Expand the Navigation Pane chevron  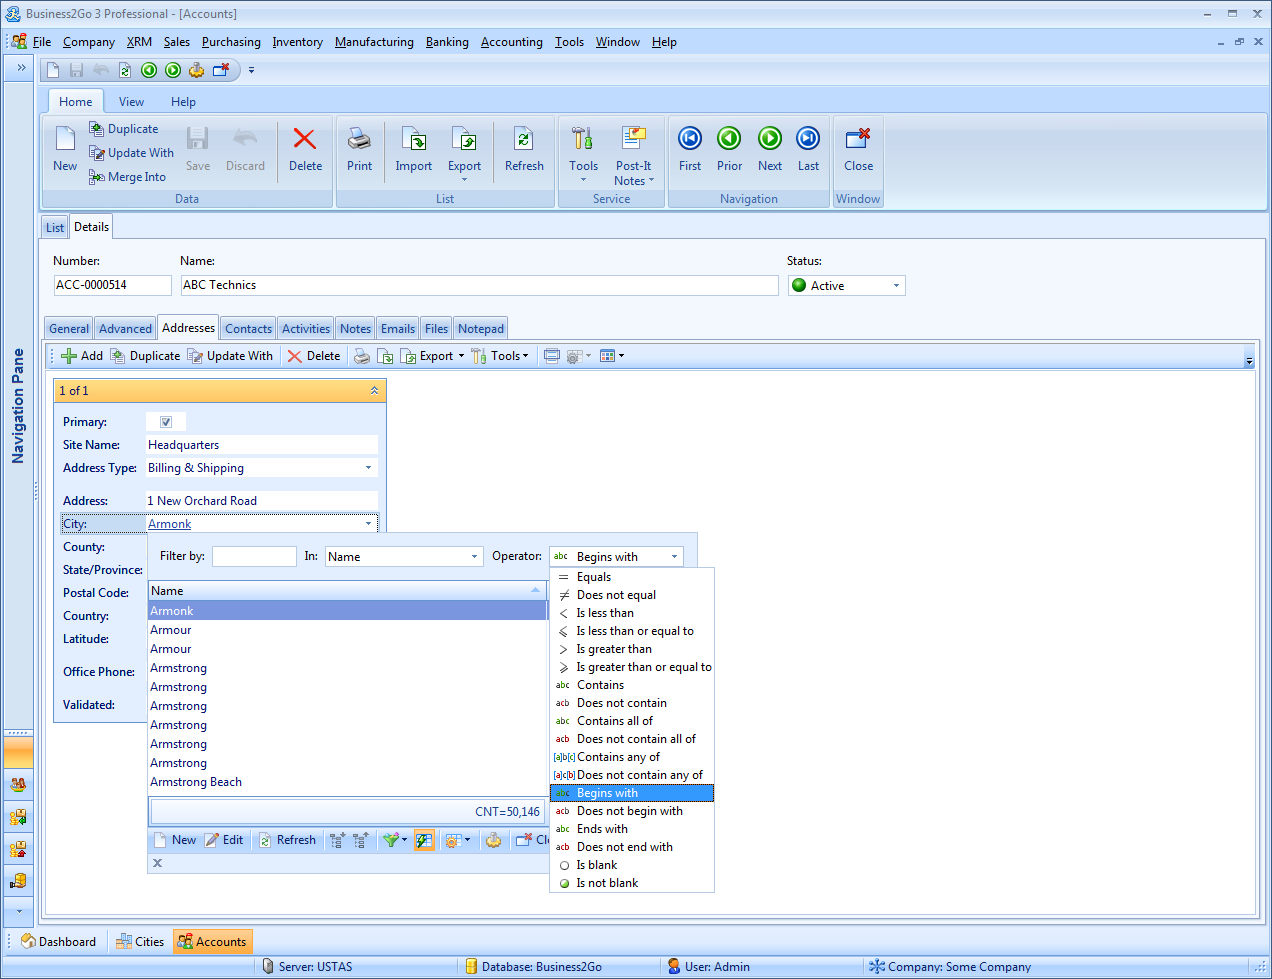[20, 68]
